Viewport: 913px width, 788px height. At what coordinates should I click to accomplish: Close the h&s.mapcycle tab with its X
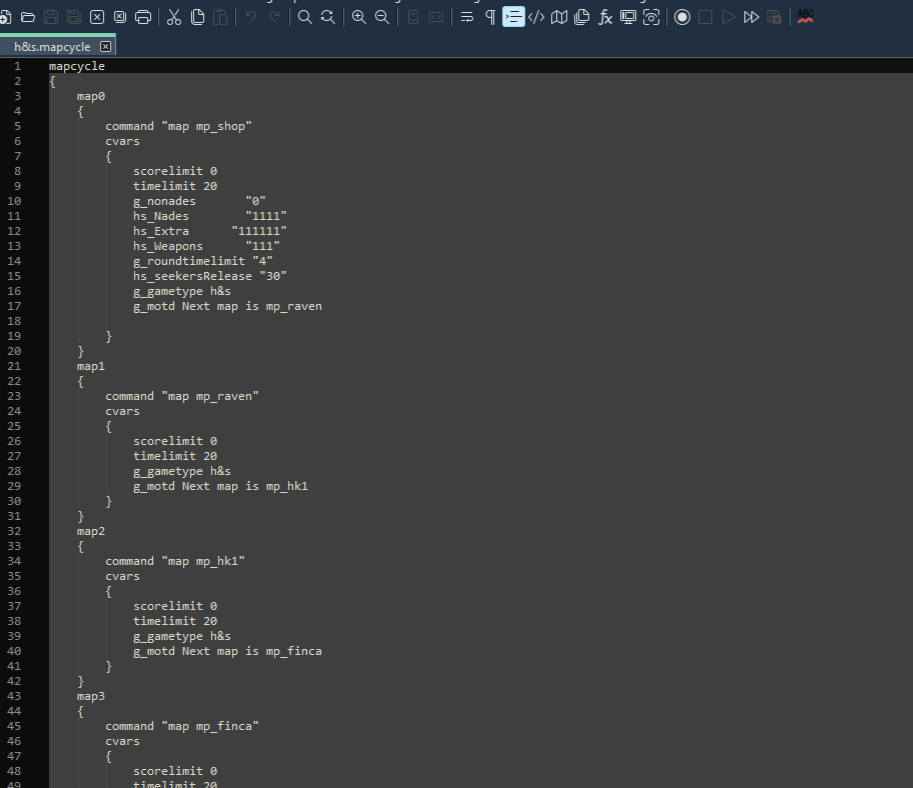(105, 47)
